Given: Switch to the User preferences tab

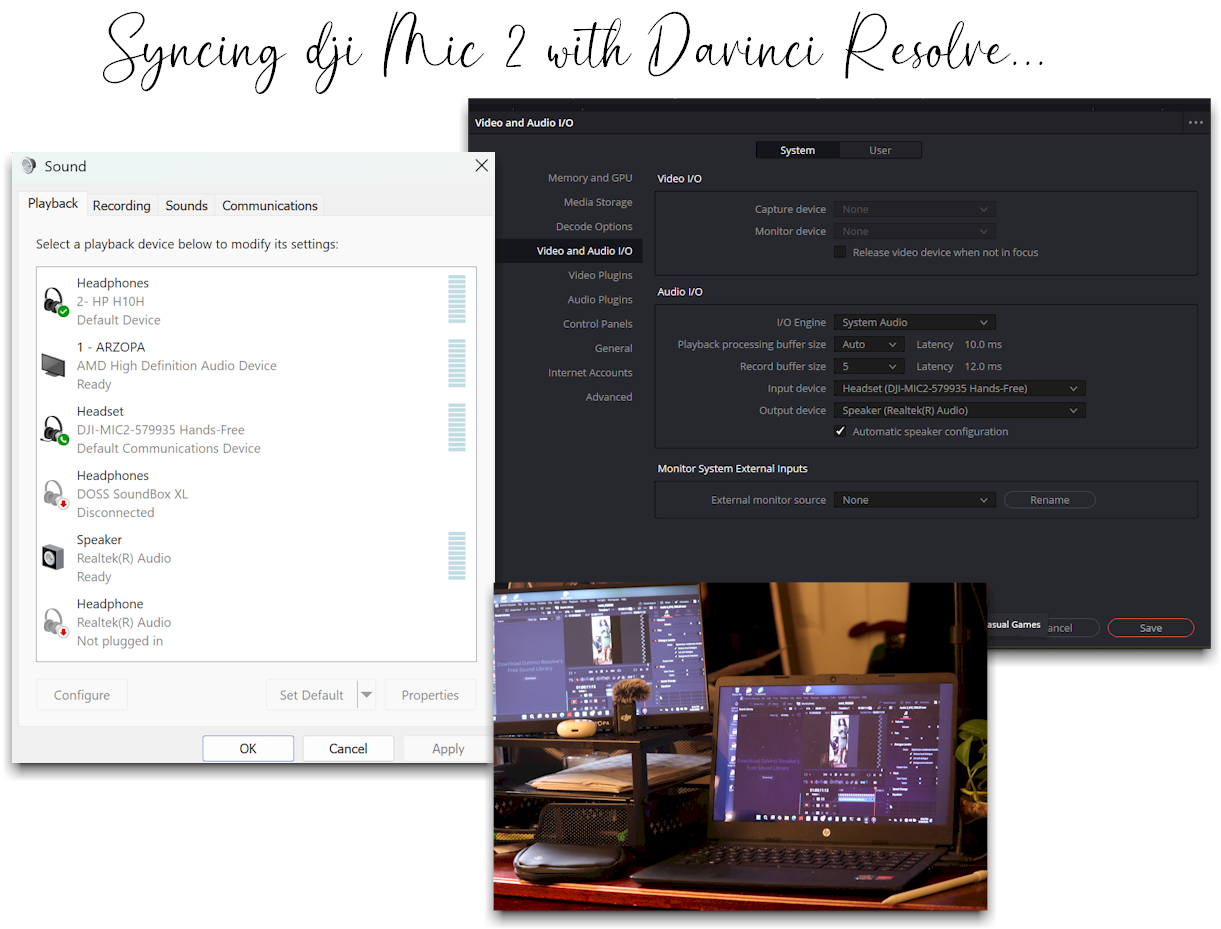Looking at the screenshot, I should 880,150.
